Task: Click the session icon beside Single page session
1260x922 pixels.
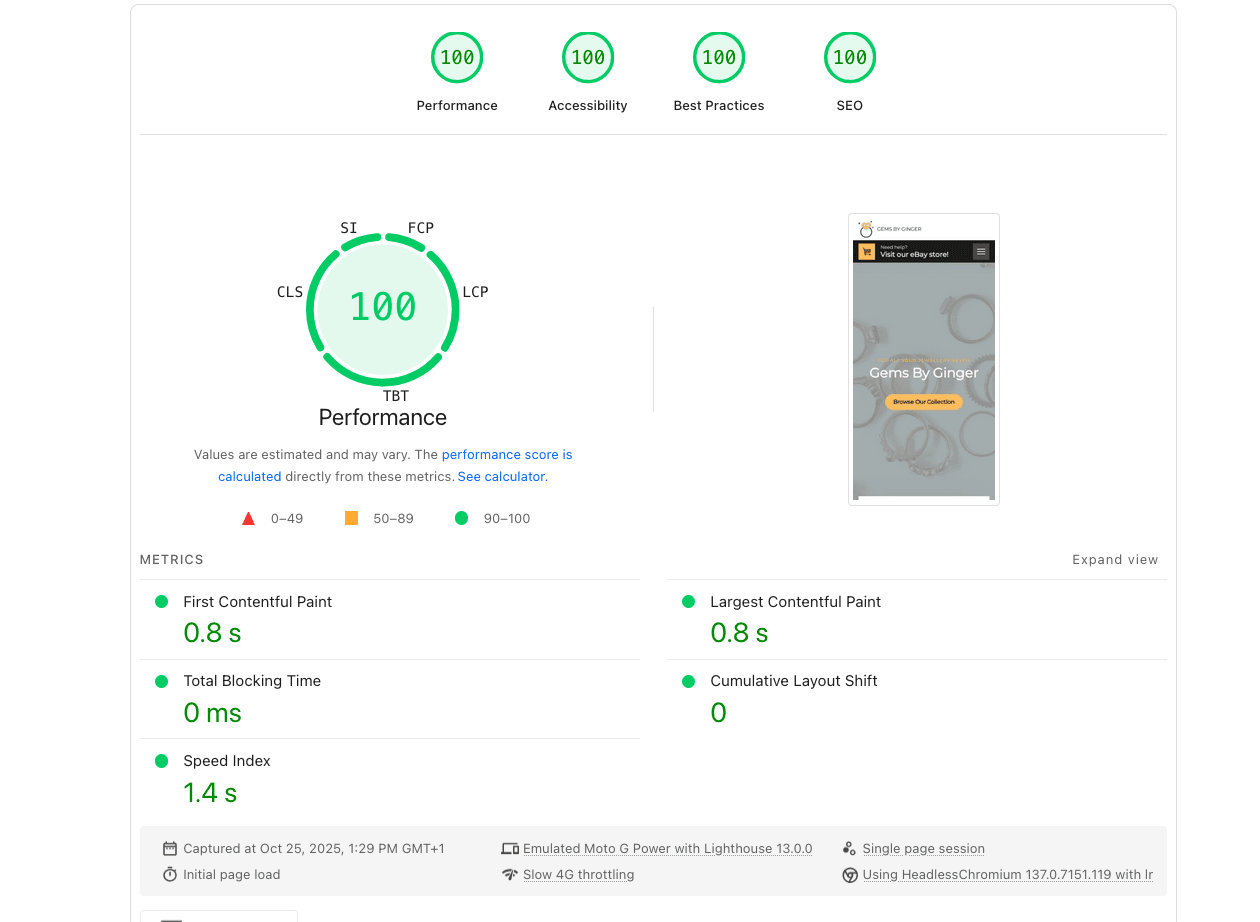Action: tap(850, 848)
